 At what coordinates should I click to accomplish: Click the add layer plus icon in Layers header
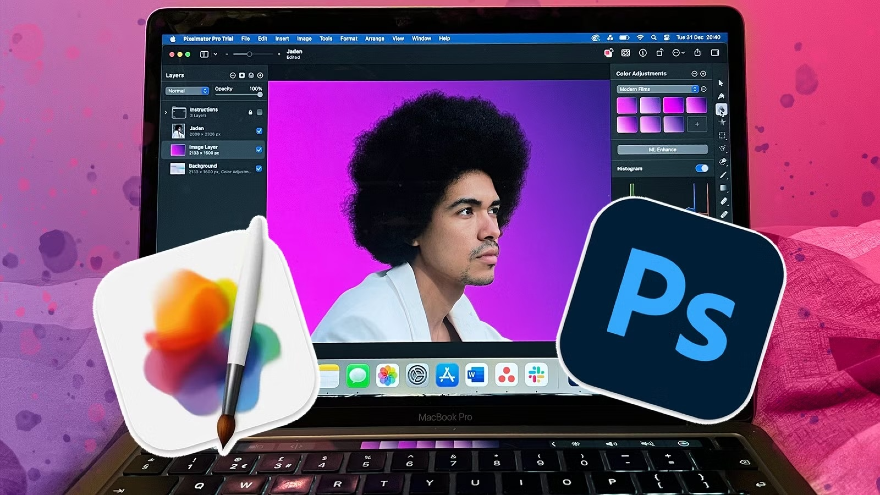point(260,75)
